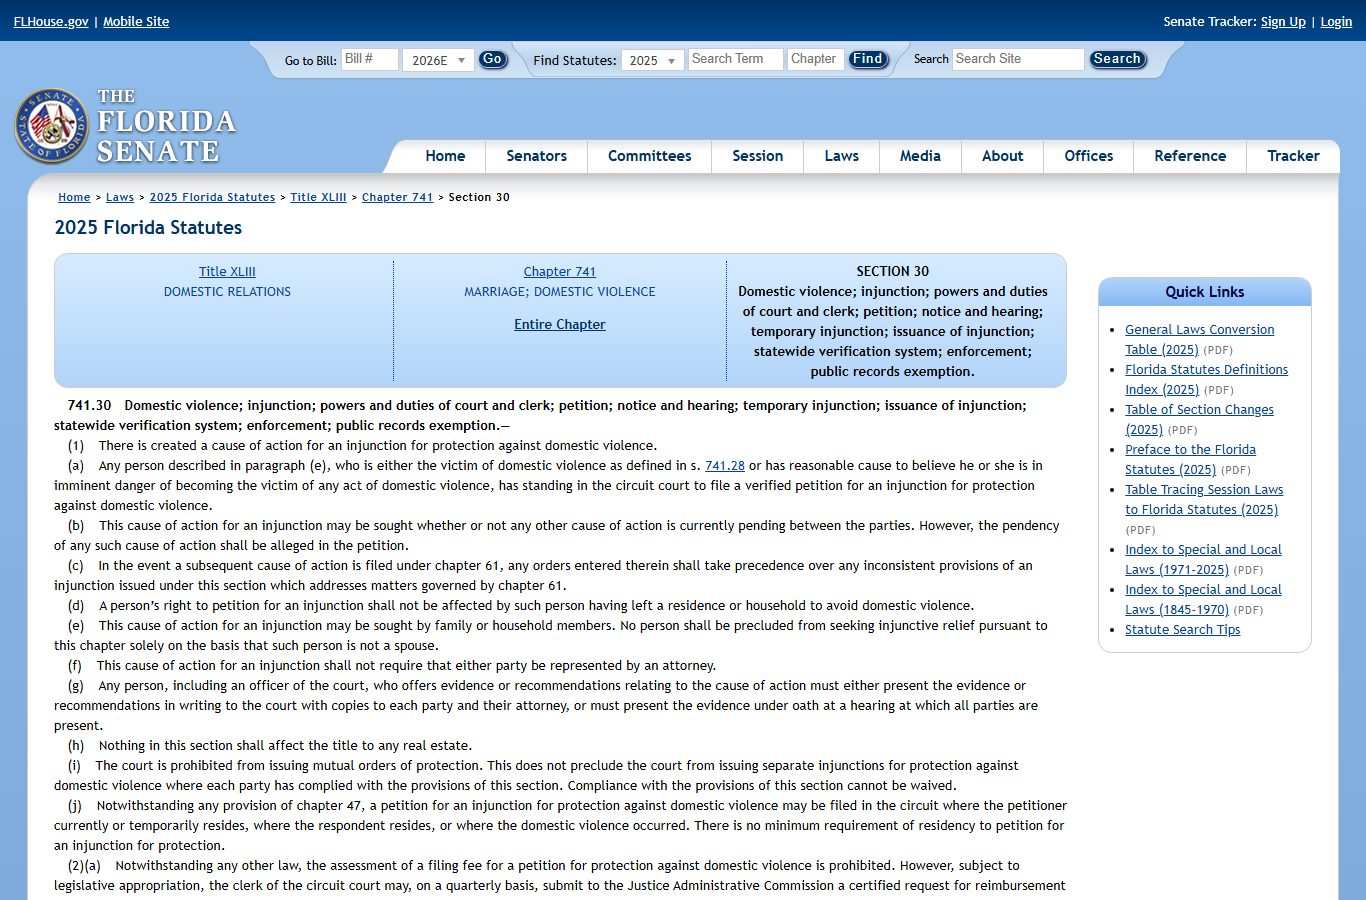Image resolution: width=1366 pixels, height=900 pixels.
Task: Open the About navigation tab
Action: click(1002, 156)
